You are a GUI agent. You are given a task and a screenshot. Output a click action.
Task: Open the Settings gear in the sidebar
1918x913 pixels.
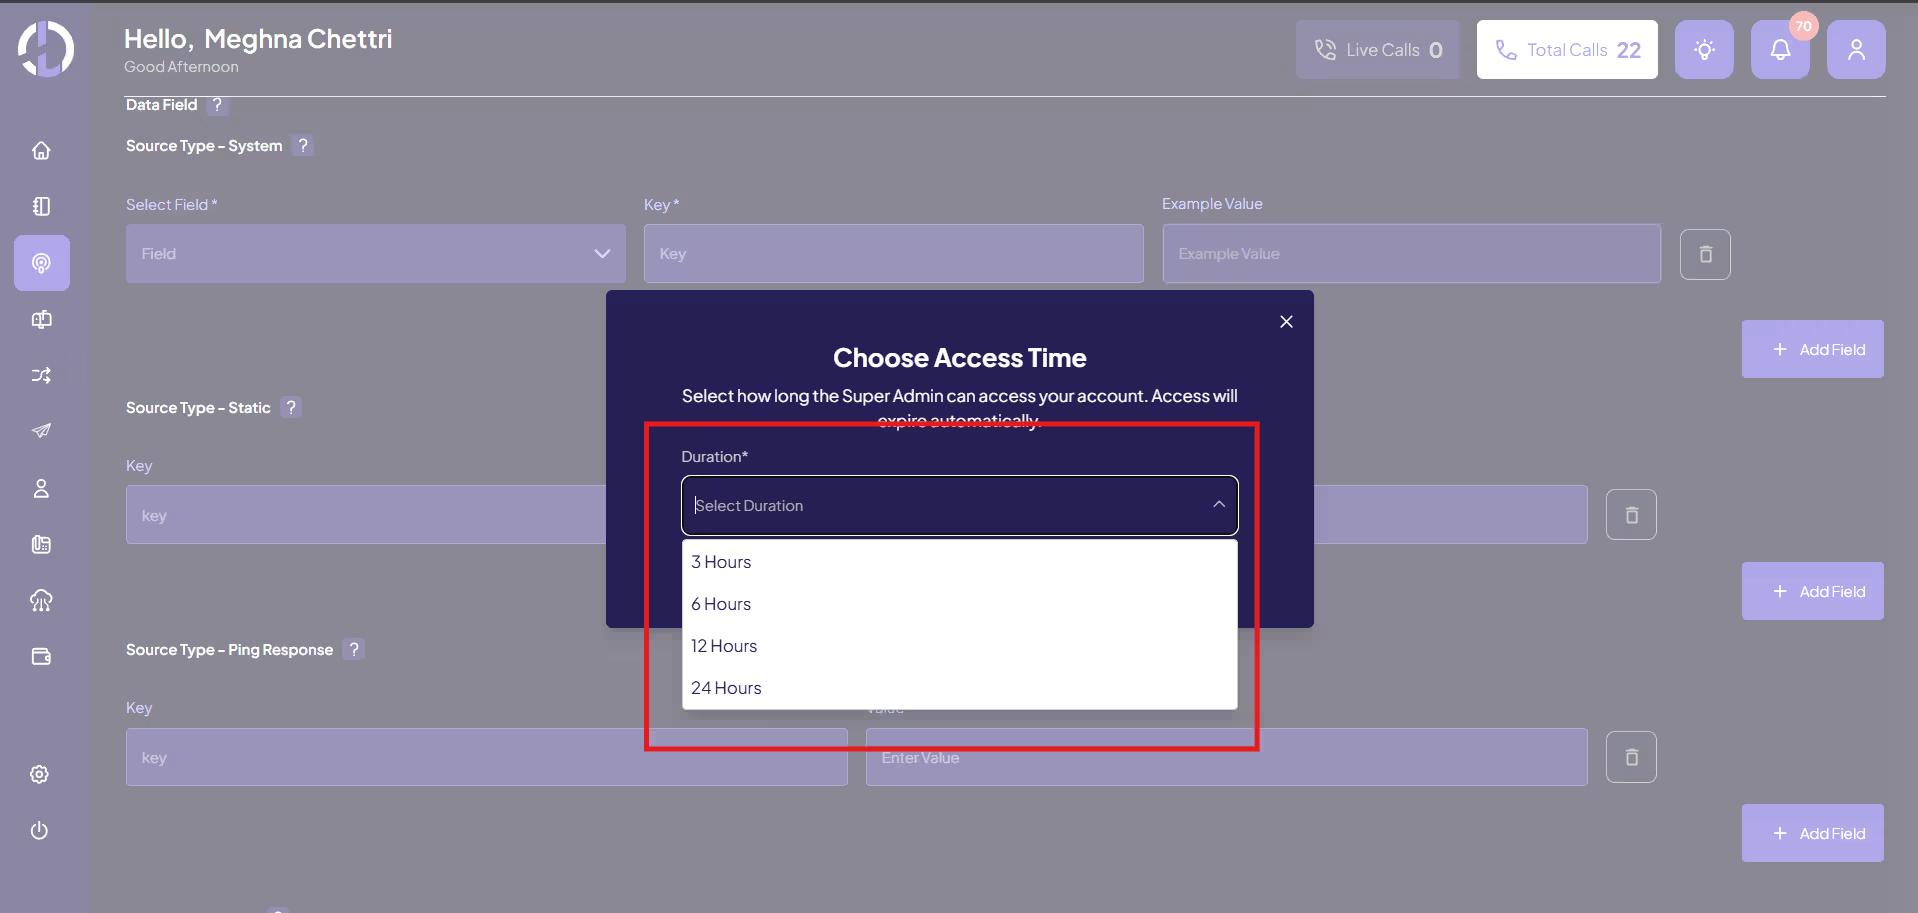coord(41,775)
